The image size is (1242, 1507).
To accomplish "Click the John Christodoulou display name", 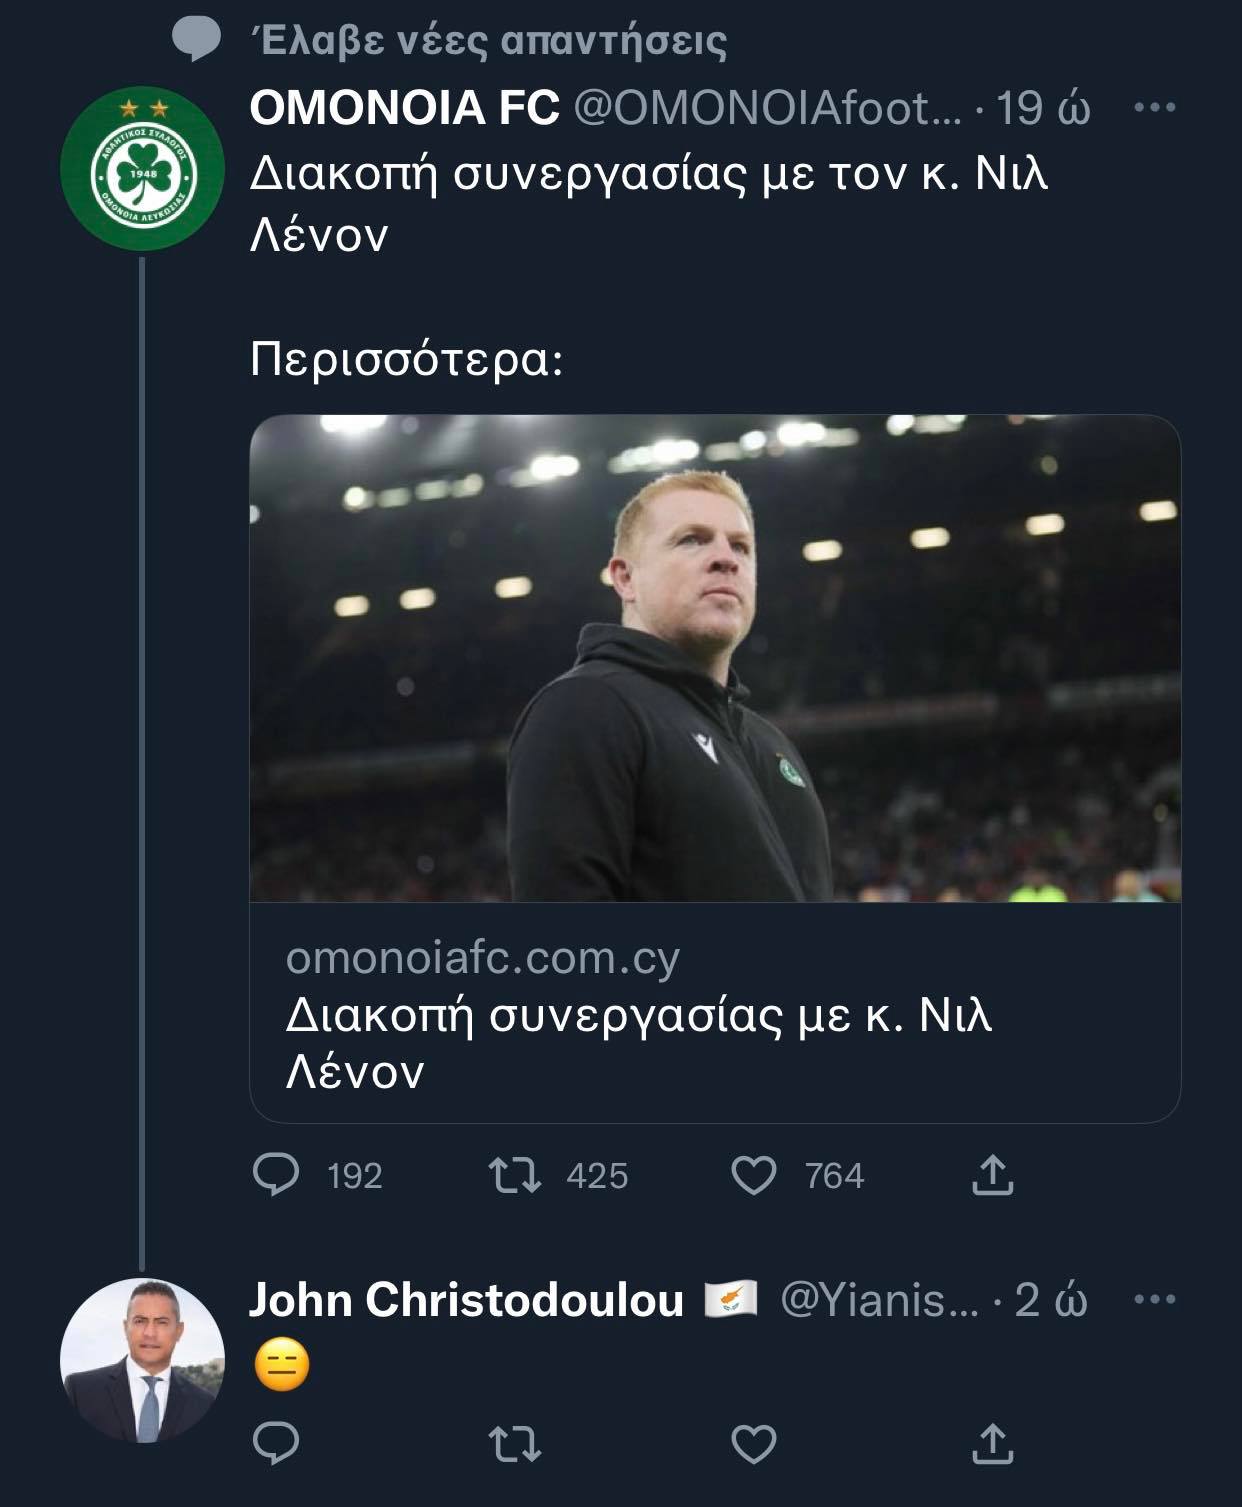I will coord(466,1300).
